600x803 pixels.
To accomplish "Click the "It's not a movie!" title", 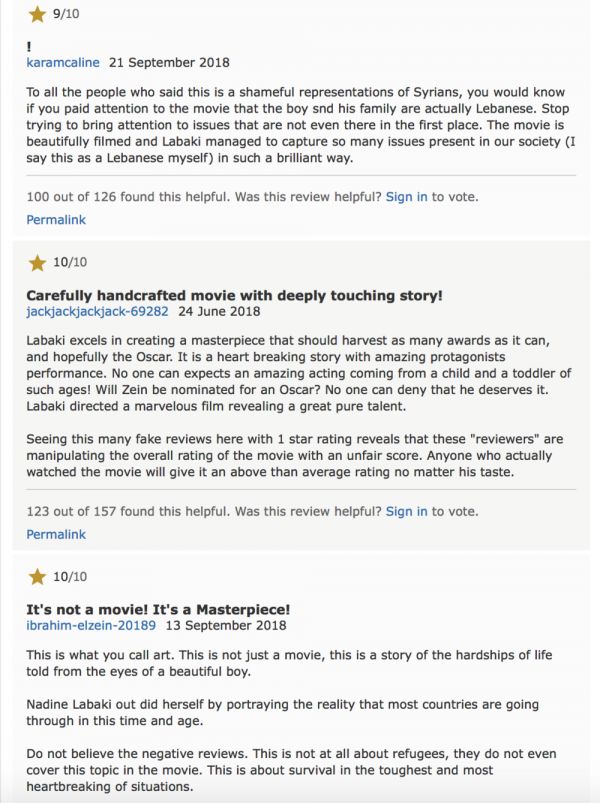I will click(x=158, y=609).
